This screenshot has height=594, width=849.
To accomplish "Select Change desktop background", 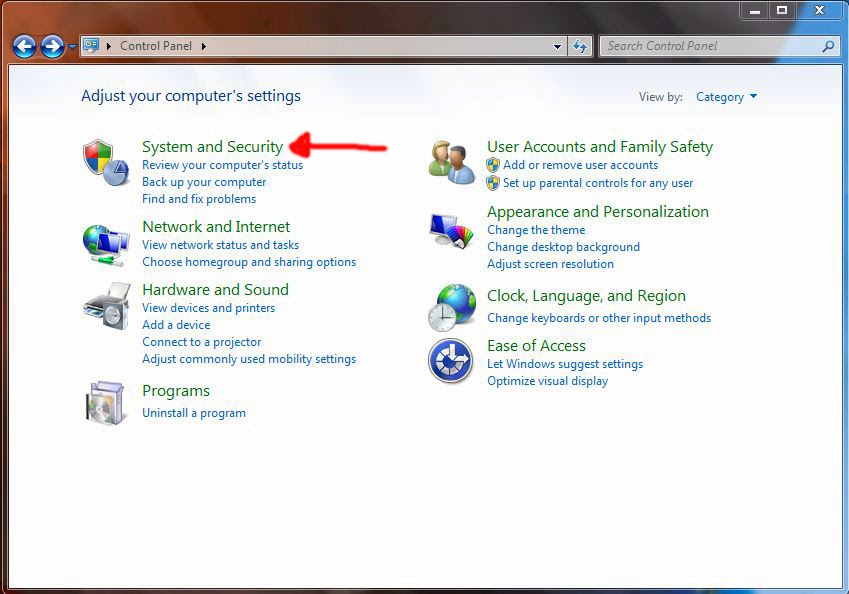I will [563, 247].
